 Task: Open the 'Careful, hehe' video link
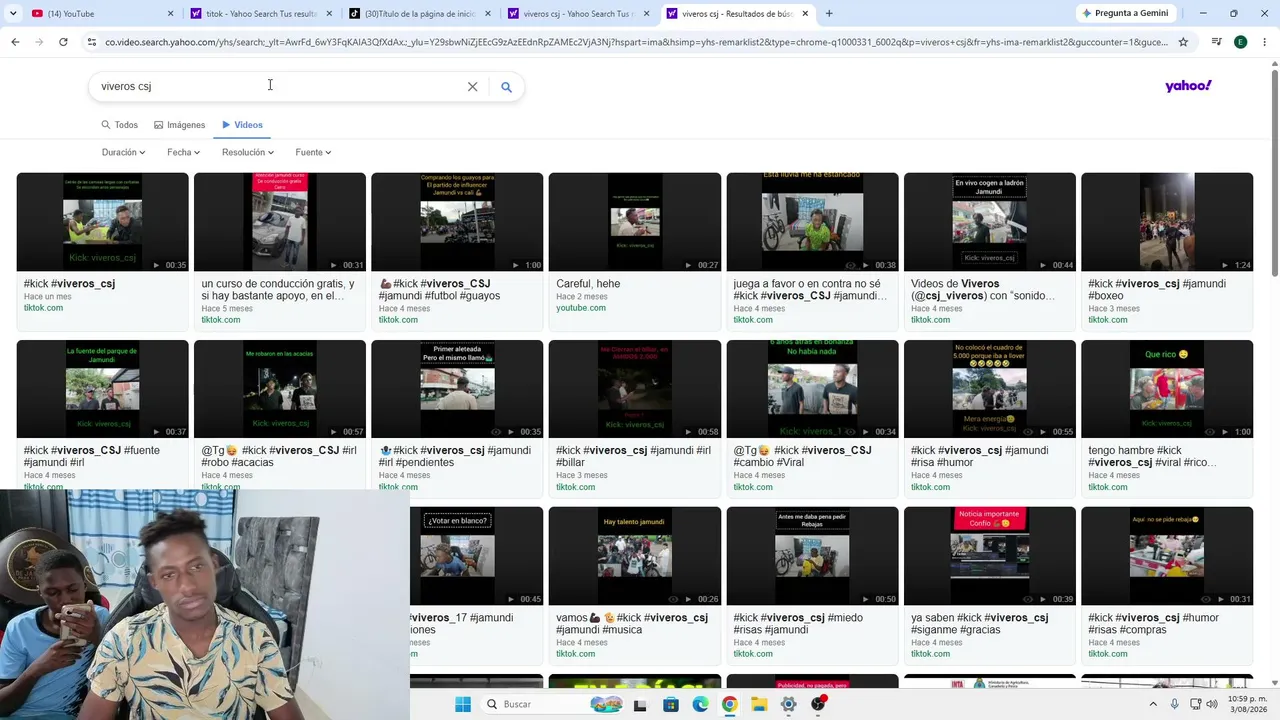click(588, 284)
